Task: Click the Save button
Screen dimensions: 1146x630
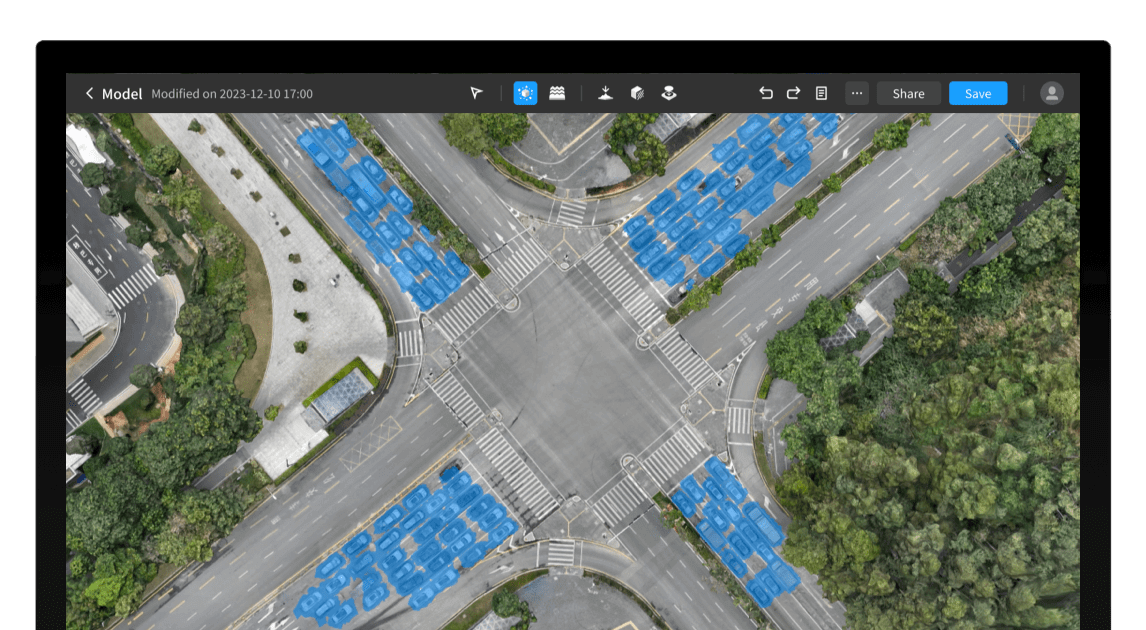Action: click(x=978, y=93)
